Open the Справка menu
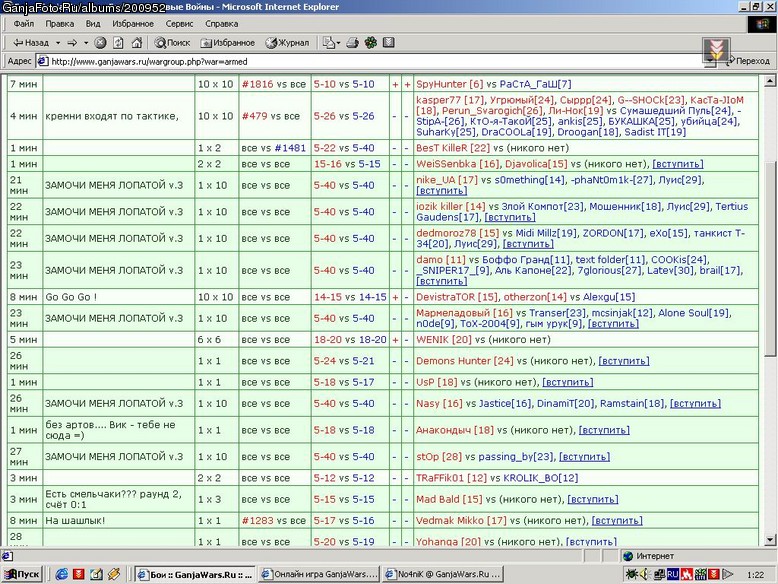Image resolution: width=778 pixels, height=584 pixels. coord(221,24)
